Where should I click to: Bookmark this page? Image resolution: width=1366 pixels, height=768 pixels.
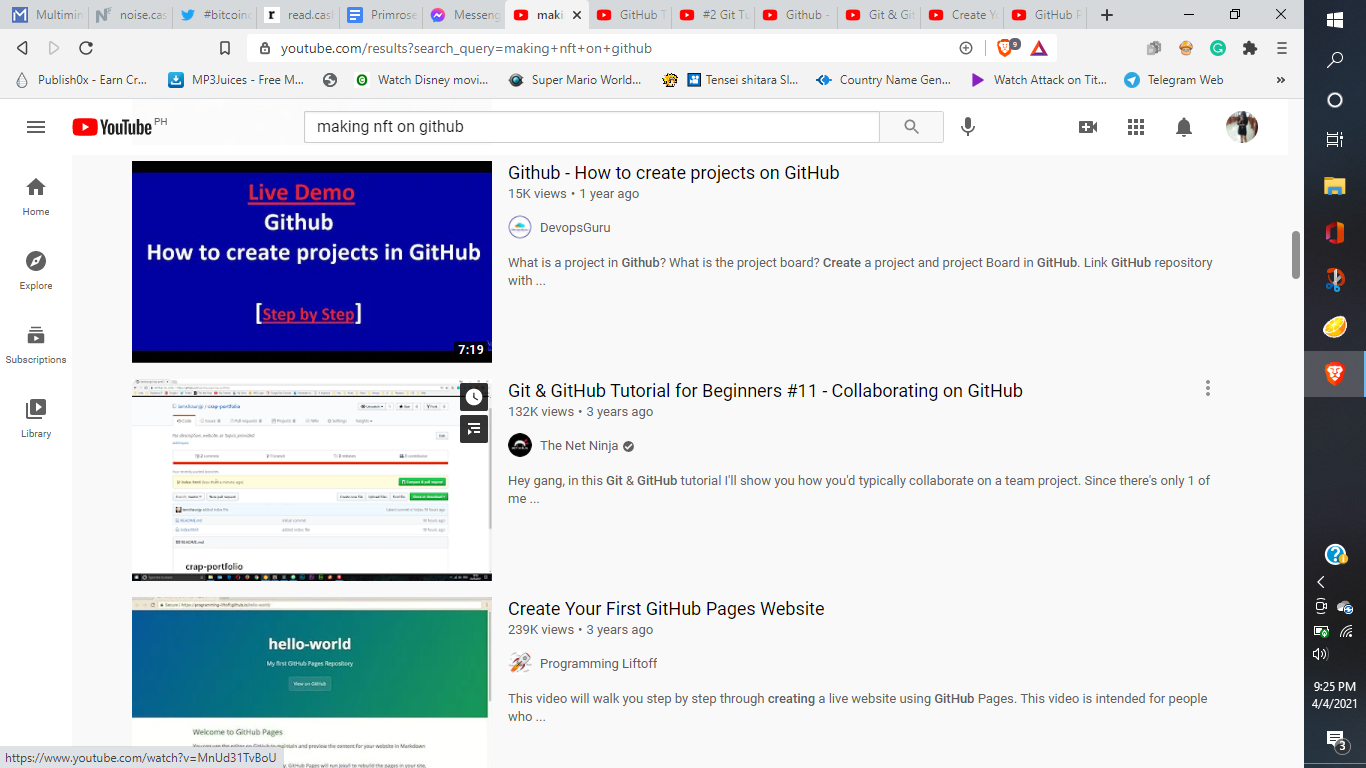coord(225,48)
